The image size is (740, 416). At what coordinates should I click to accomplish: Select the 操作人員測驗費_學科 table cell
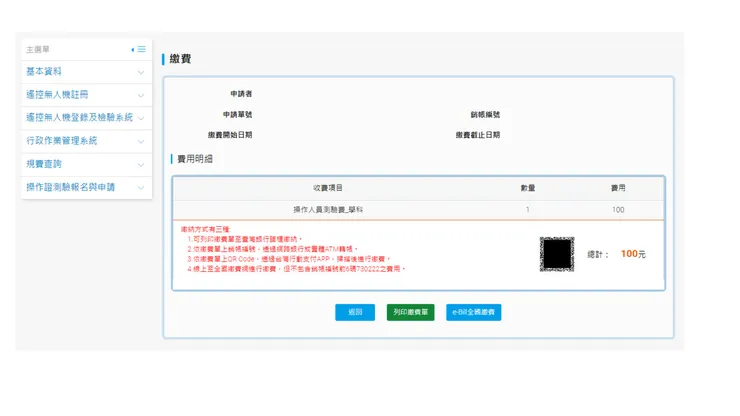pos(328,210)
